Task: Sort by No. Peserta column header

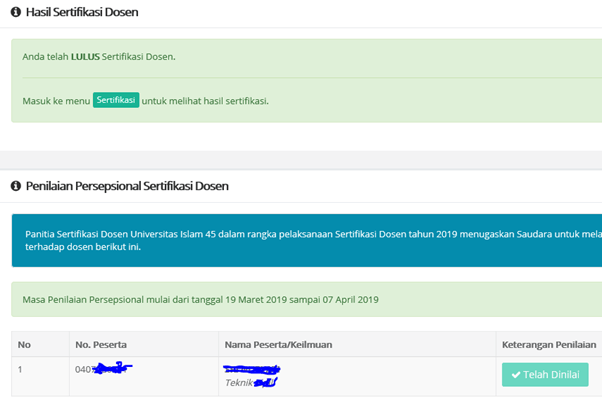Action: point(103,345)
